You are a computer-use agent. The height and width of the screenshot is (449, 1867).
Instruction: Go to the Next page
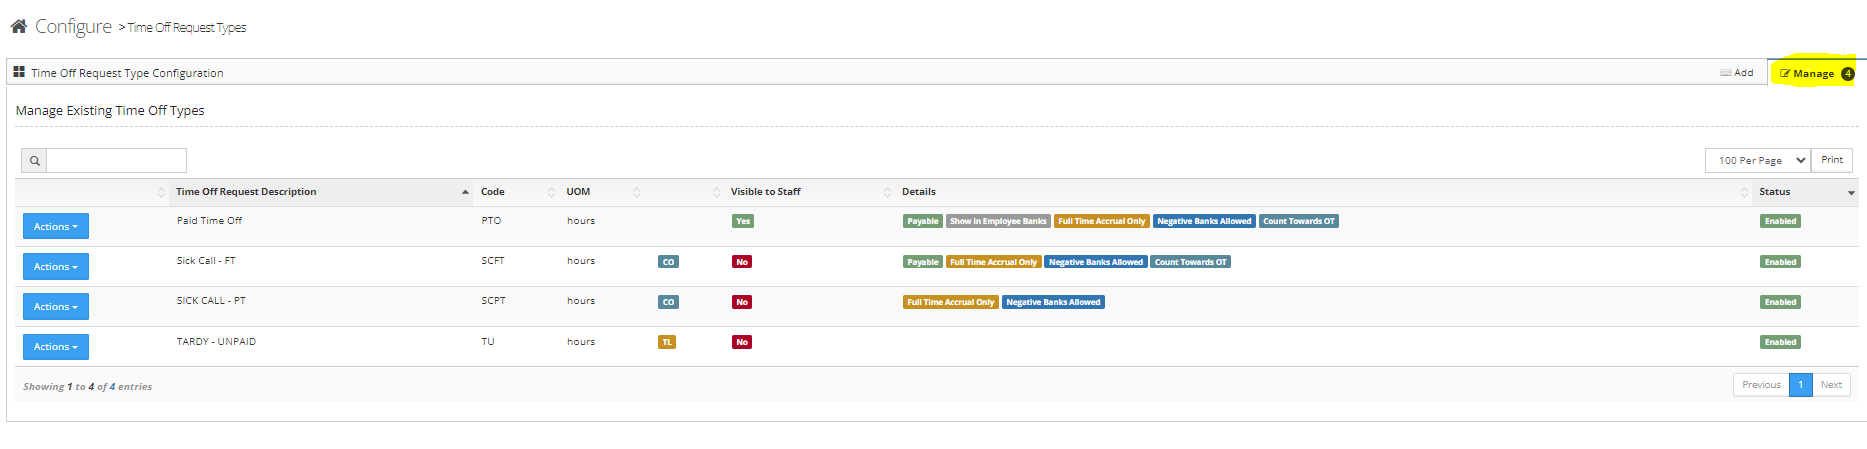1830,385
